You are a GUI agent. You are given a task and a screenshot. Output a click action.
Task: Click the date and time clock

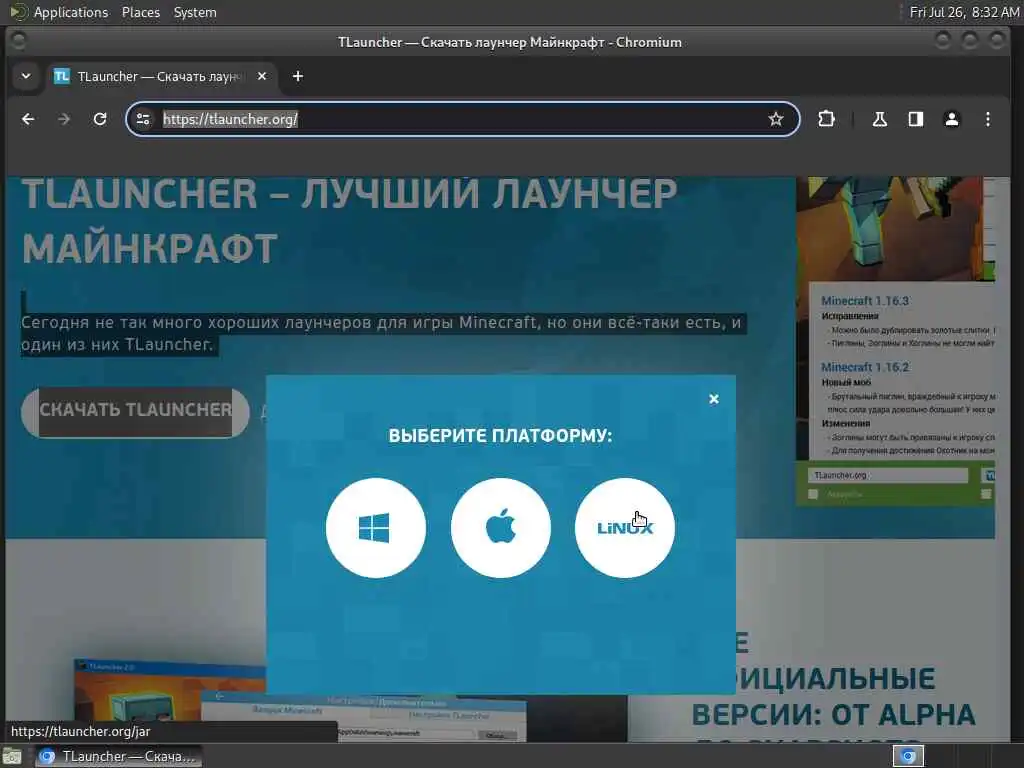964,12
